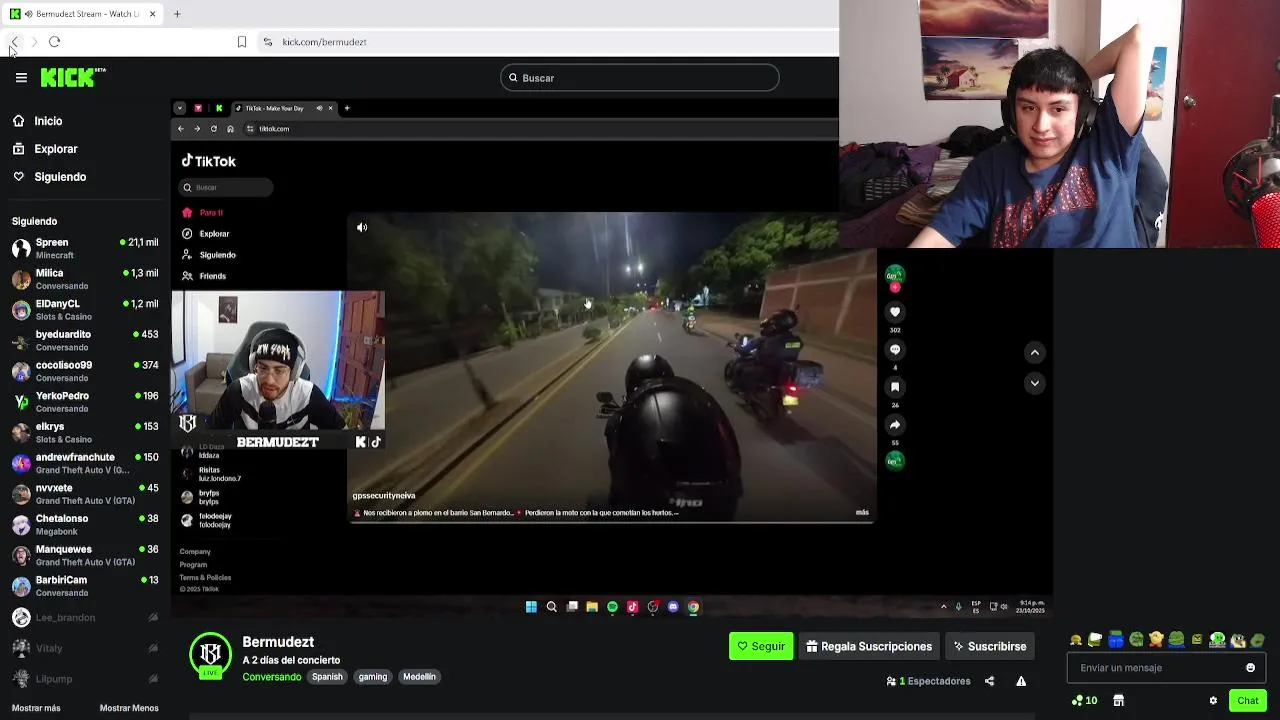Pick the first emote in the chat row
This screenshot has height=720, width=1280.
coord(1076,640)
